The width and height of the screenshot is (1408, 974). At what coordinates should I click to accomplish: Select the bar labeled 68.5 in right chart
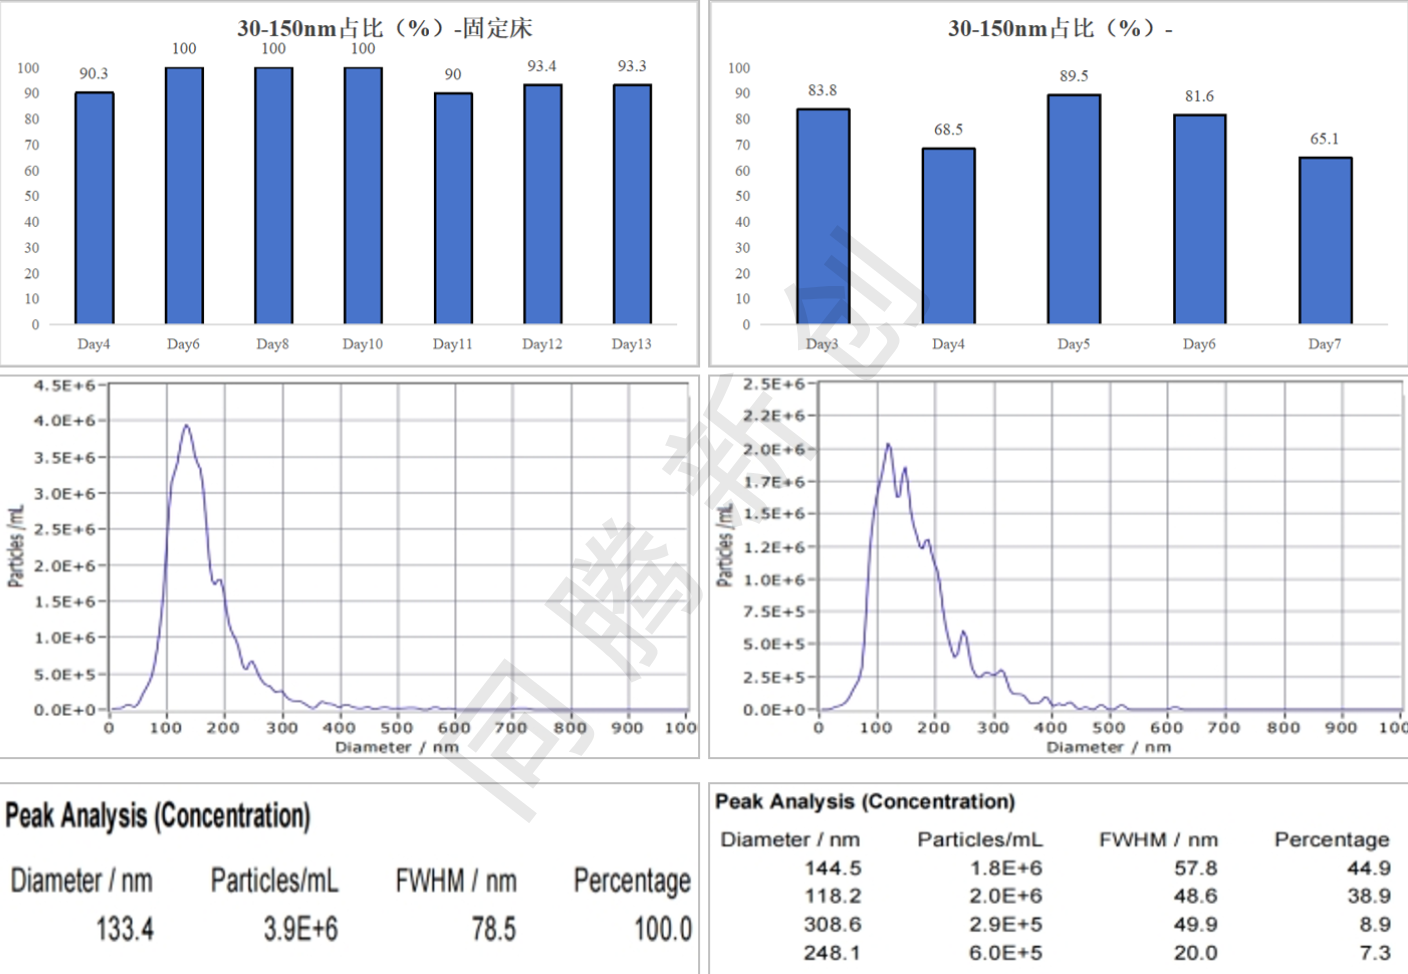coord(948,236)
